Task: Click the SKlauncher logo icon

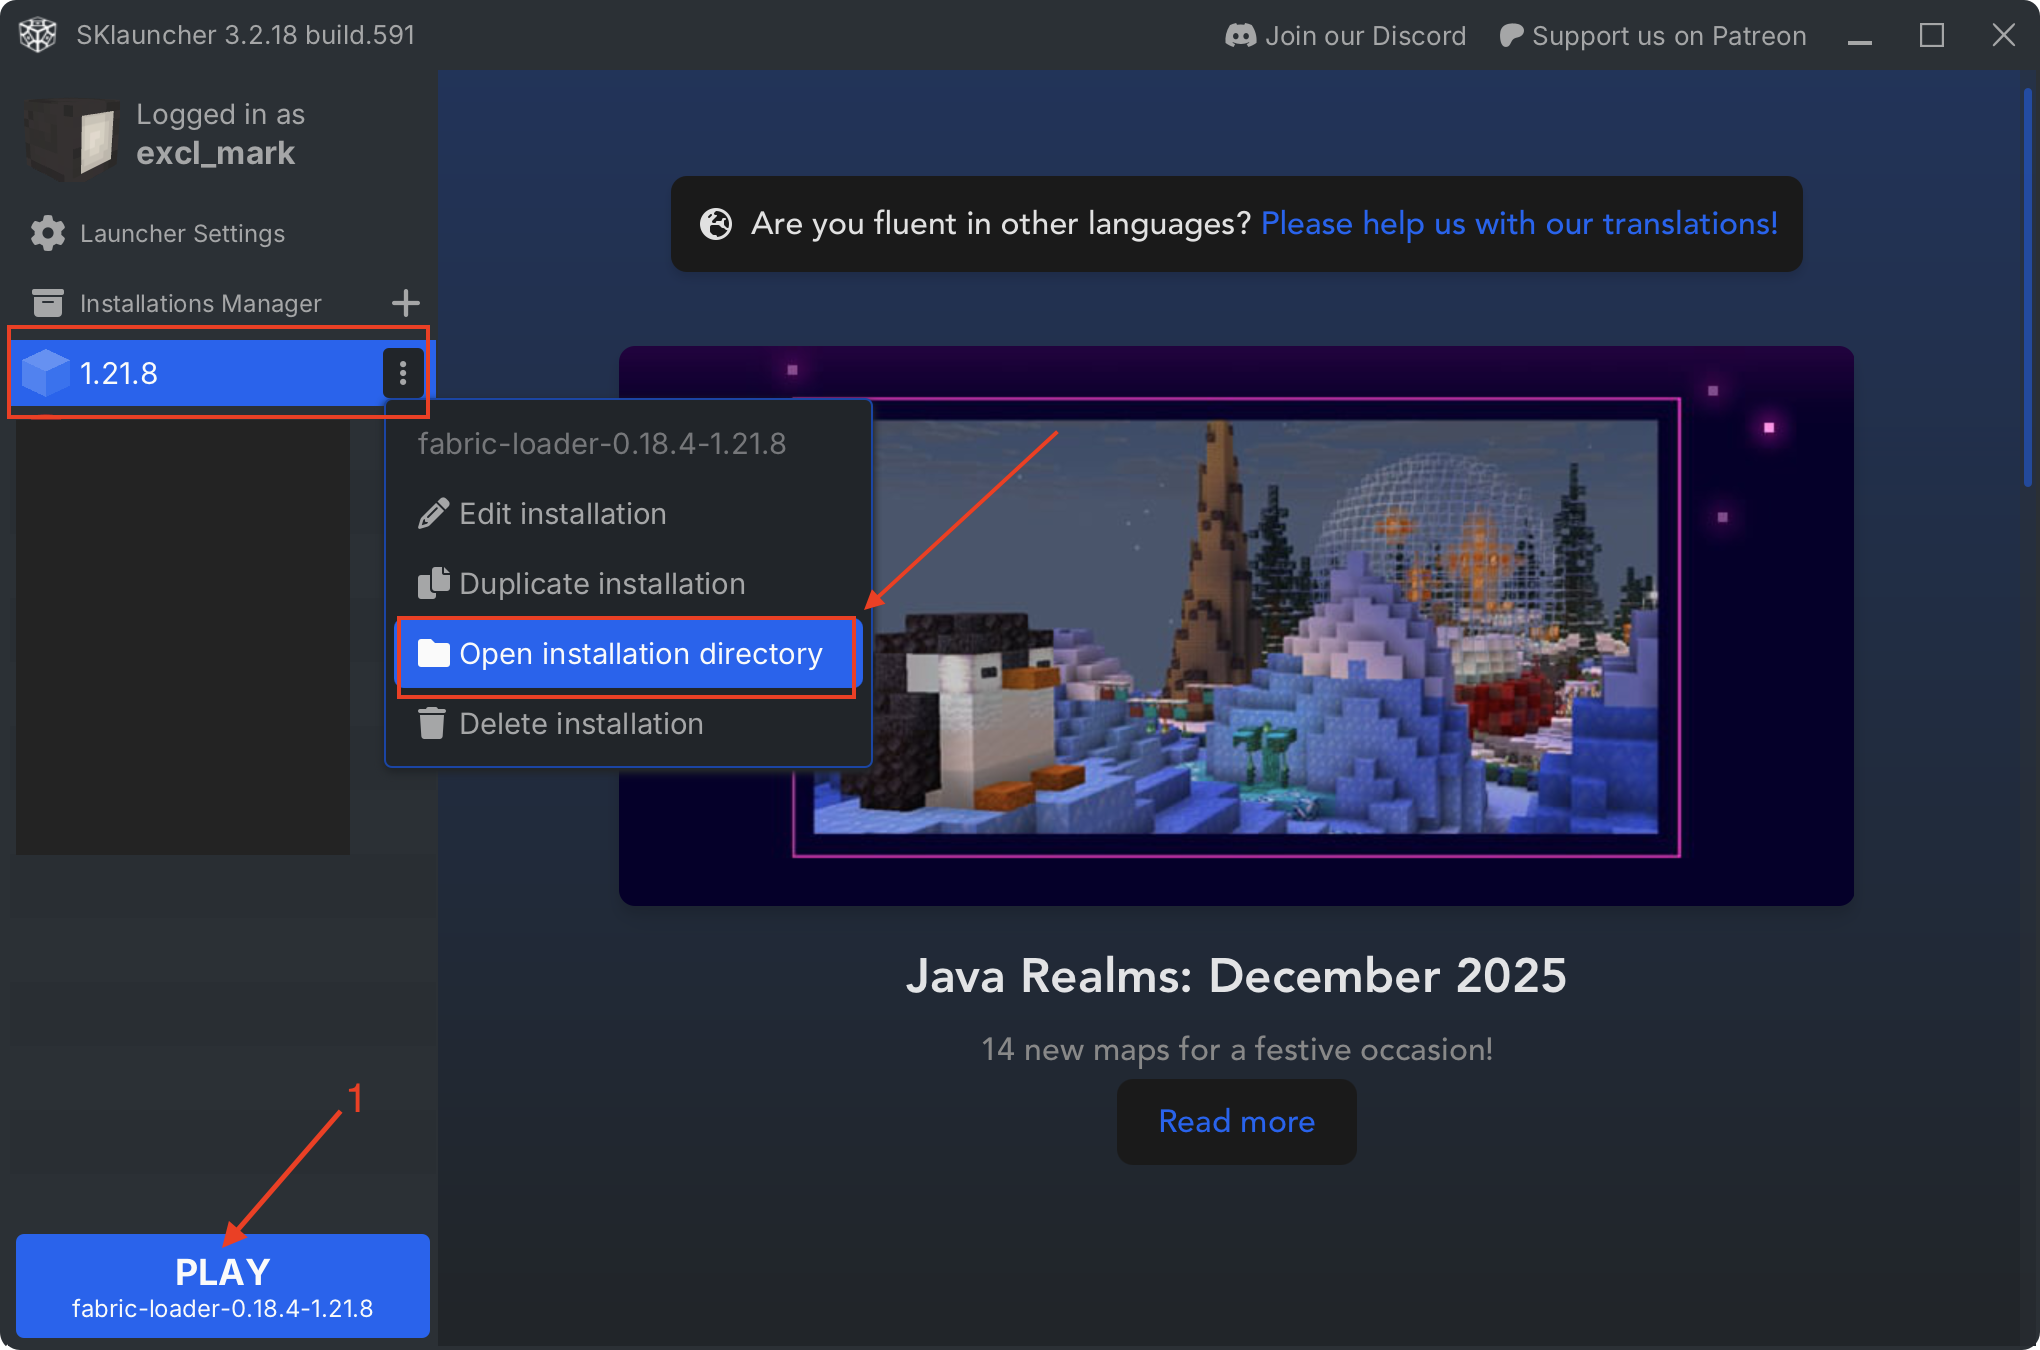Action: (38, 35)
